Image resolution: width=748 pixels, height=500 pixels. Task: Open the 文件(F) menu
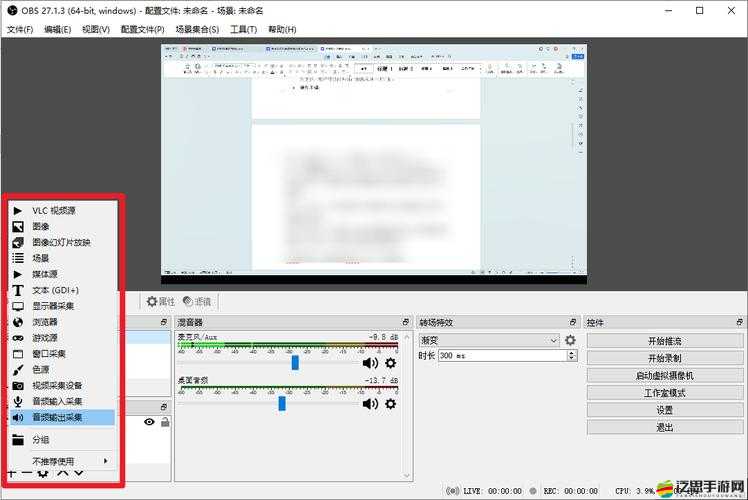[20, 29]
